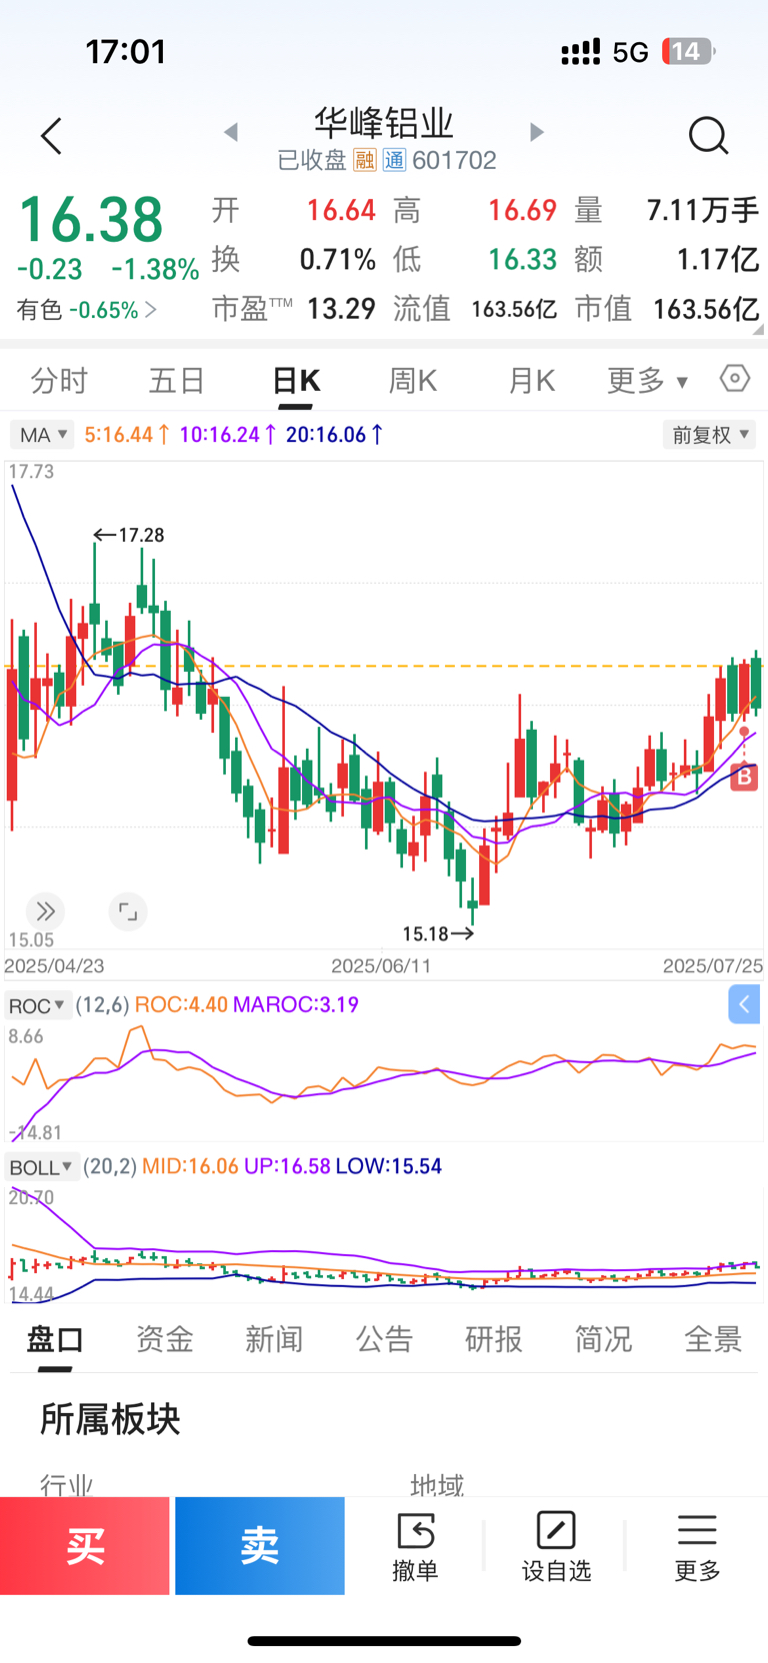The image size is (768, 1663).
Task: Go to previous stock with left triangle
Action: [x=231, y=132]
